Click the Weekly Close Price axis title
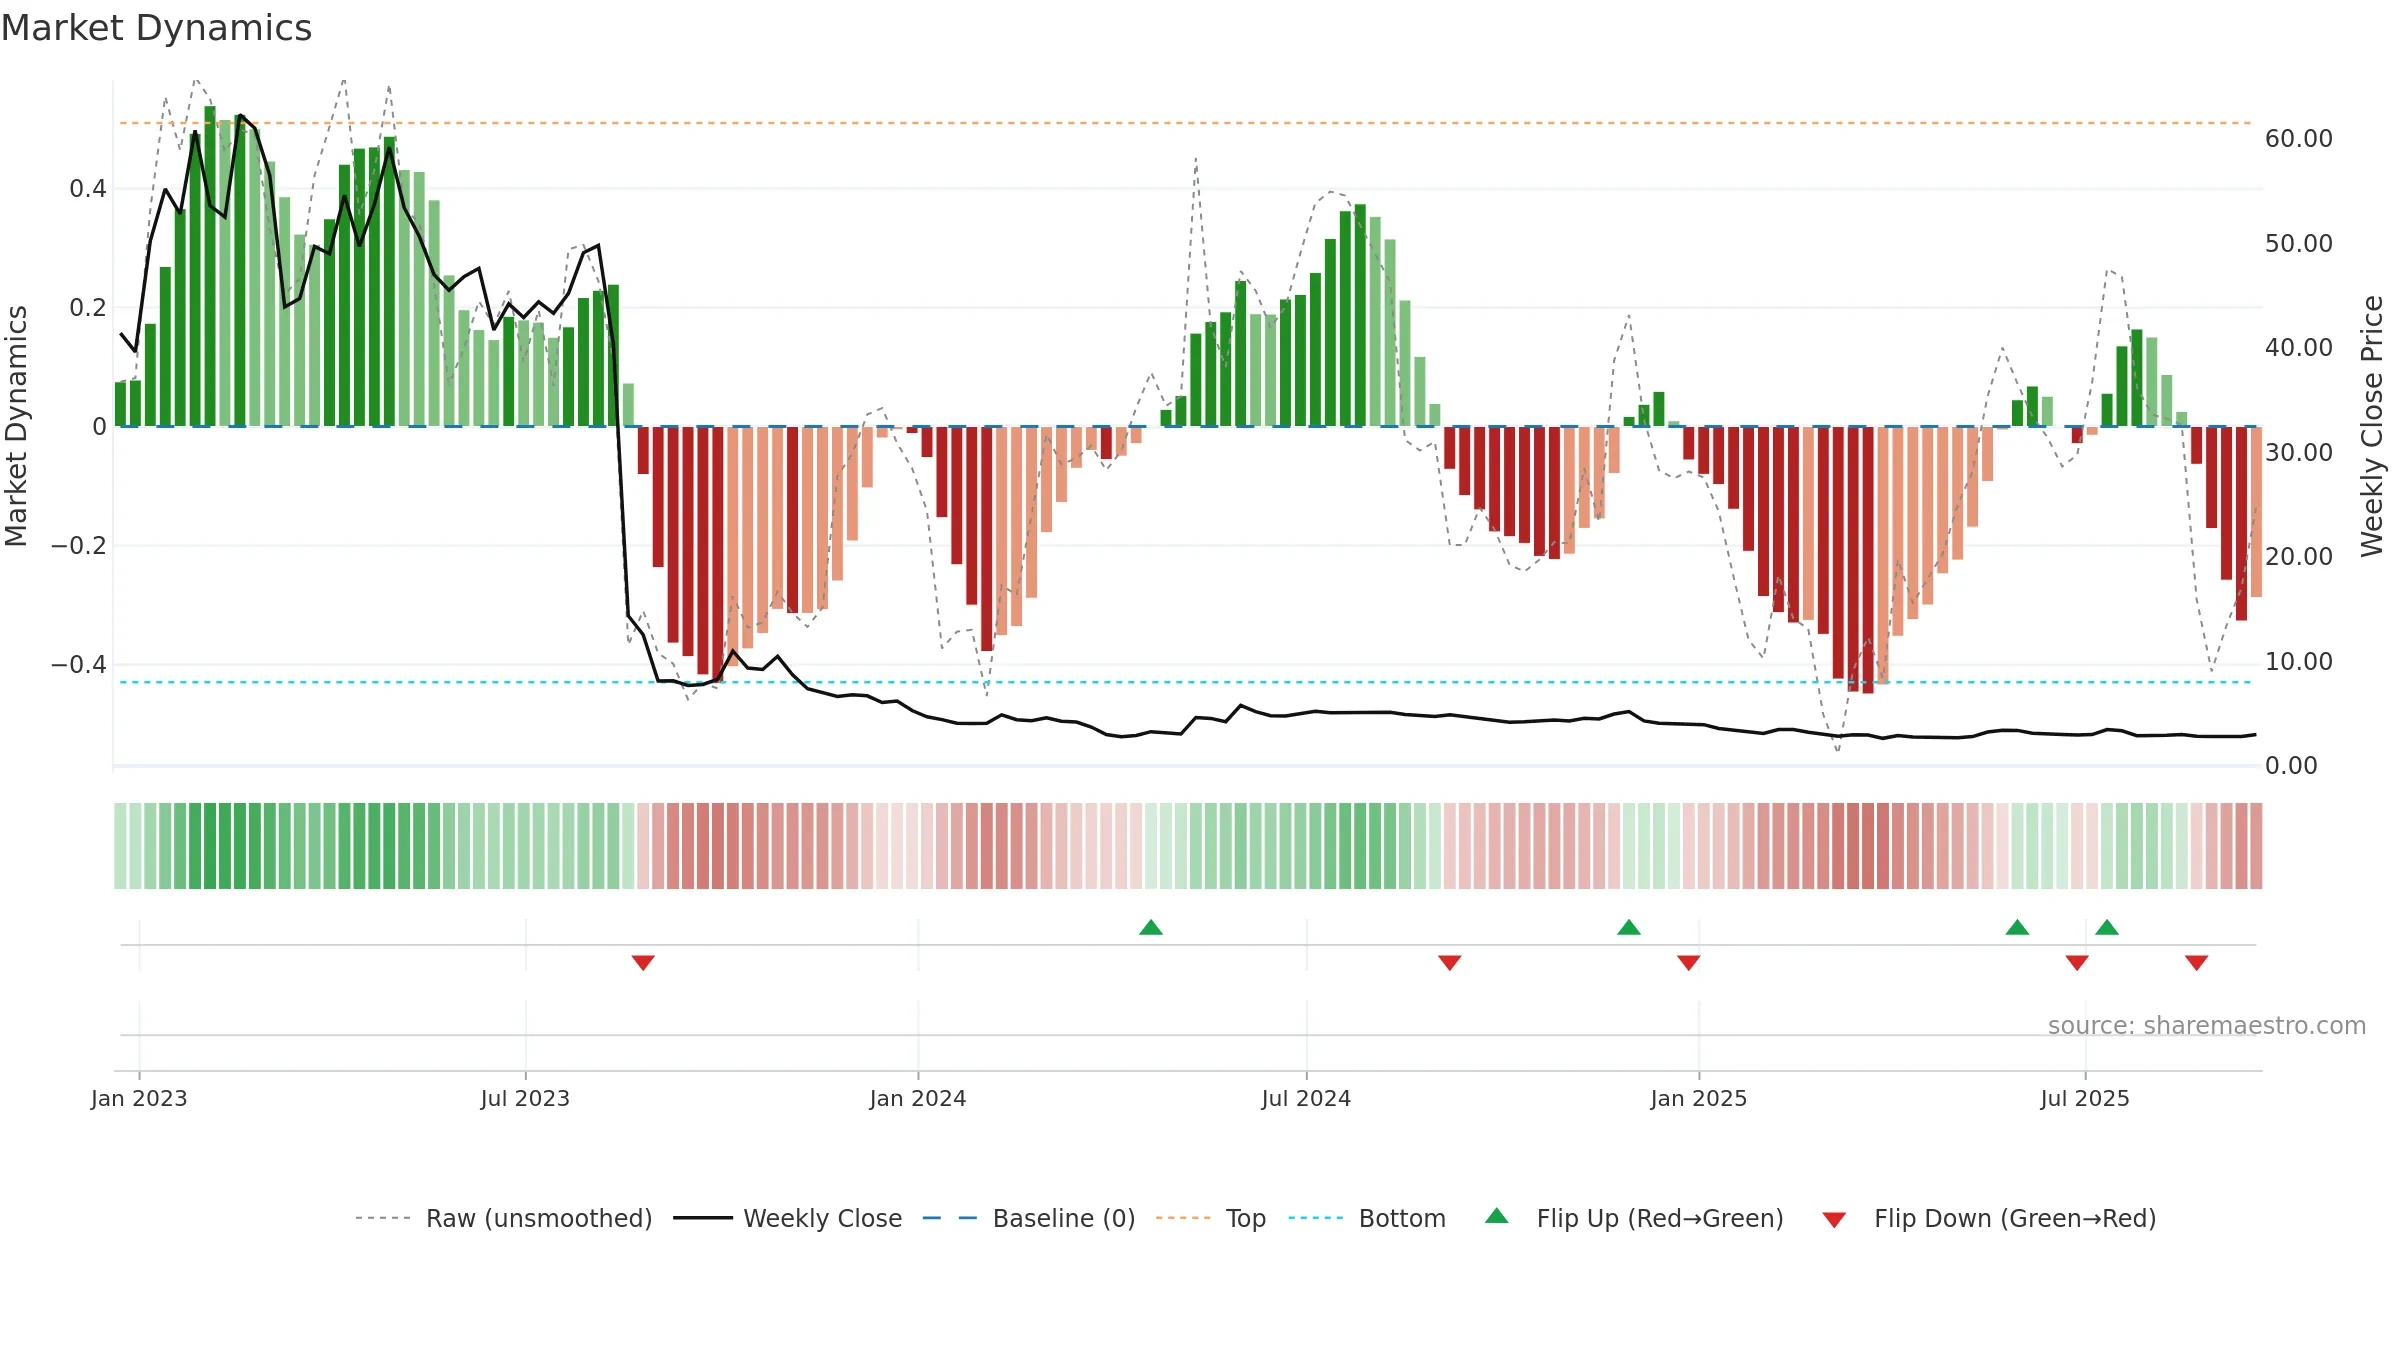The height and width of the screenshot is (1350, 2400). click(x=2372, y=427)
